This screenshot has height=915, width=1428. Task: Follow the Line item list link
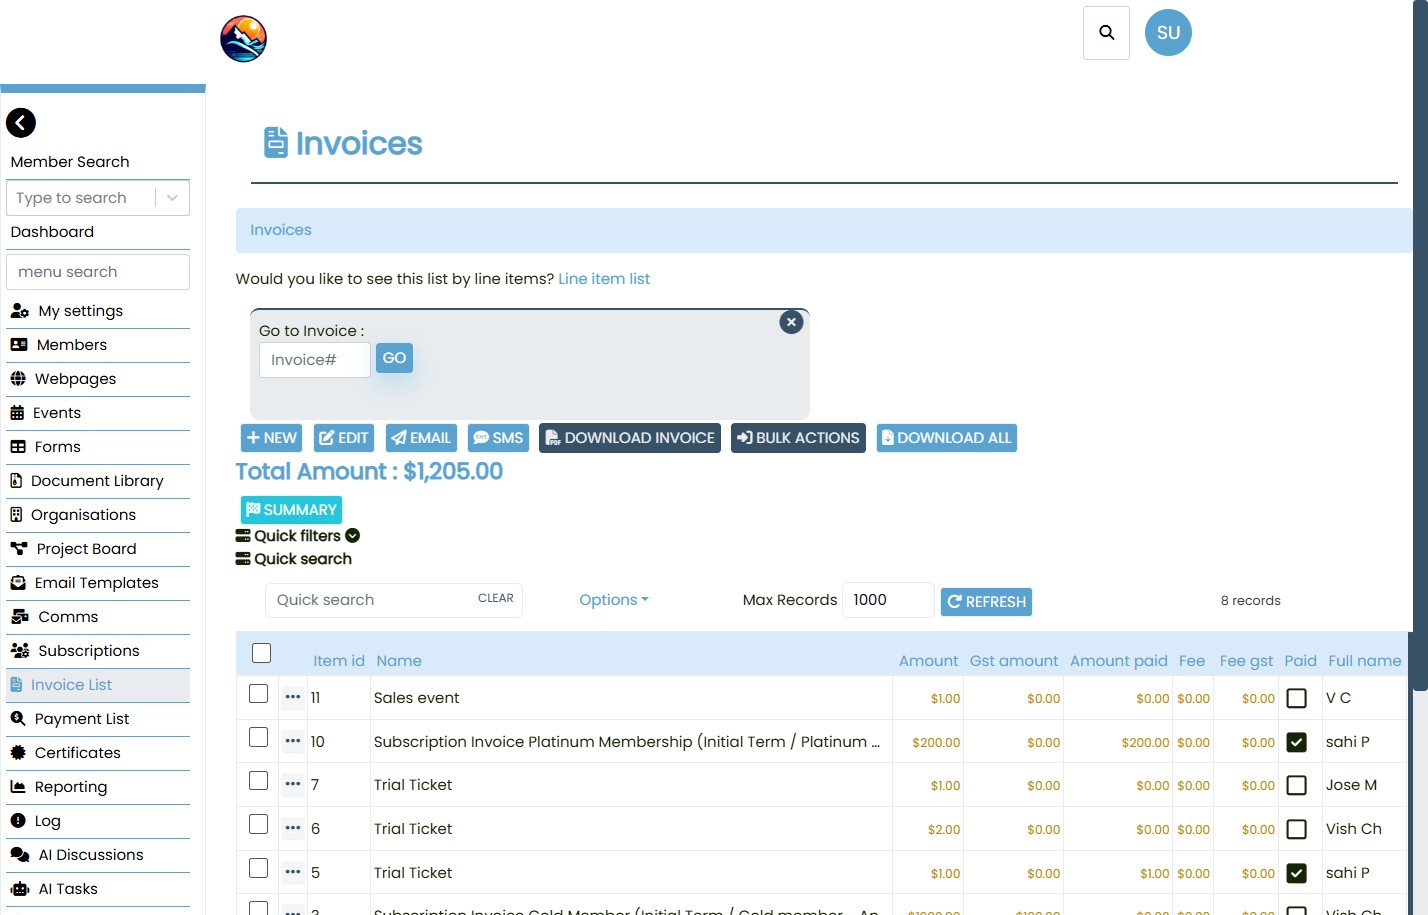tap(603, 279)
